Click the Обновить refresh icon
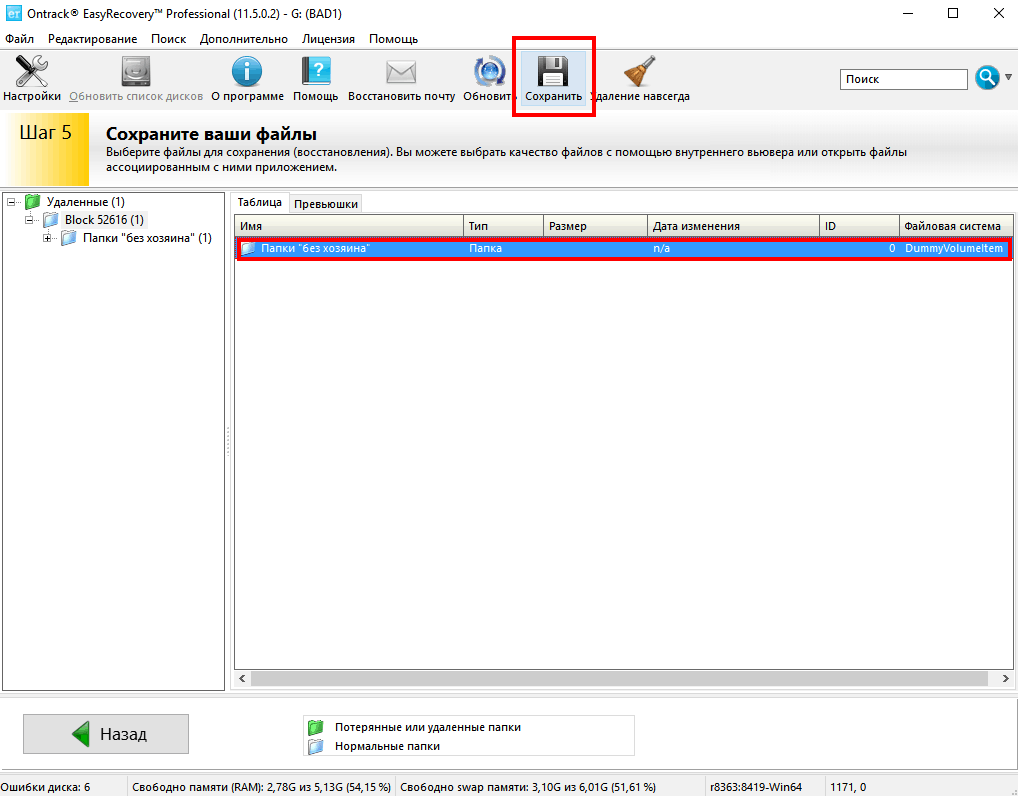This screenshot has width=1018, height=796. tap(489, 72)
